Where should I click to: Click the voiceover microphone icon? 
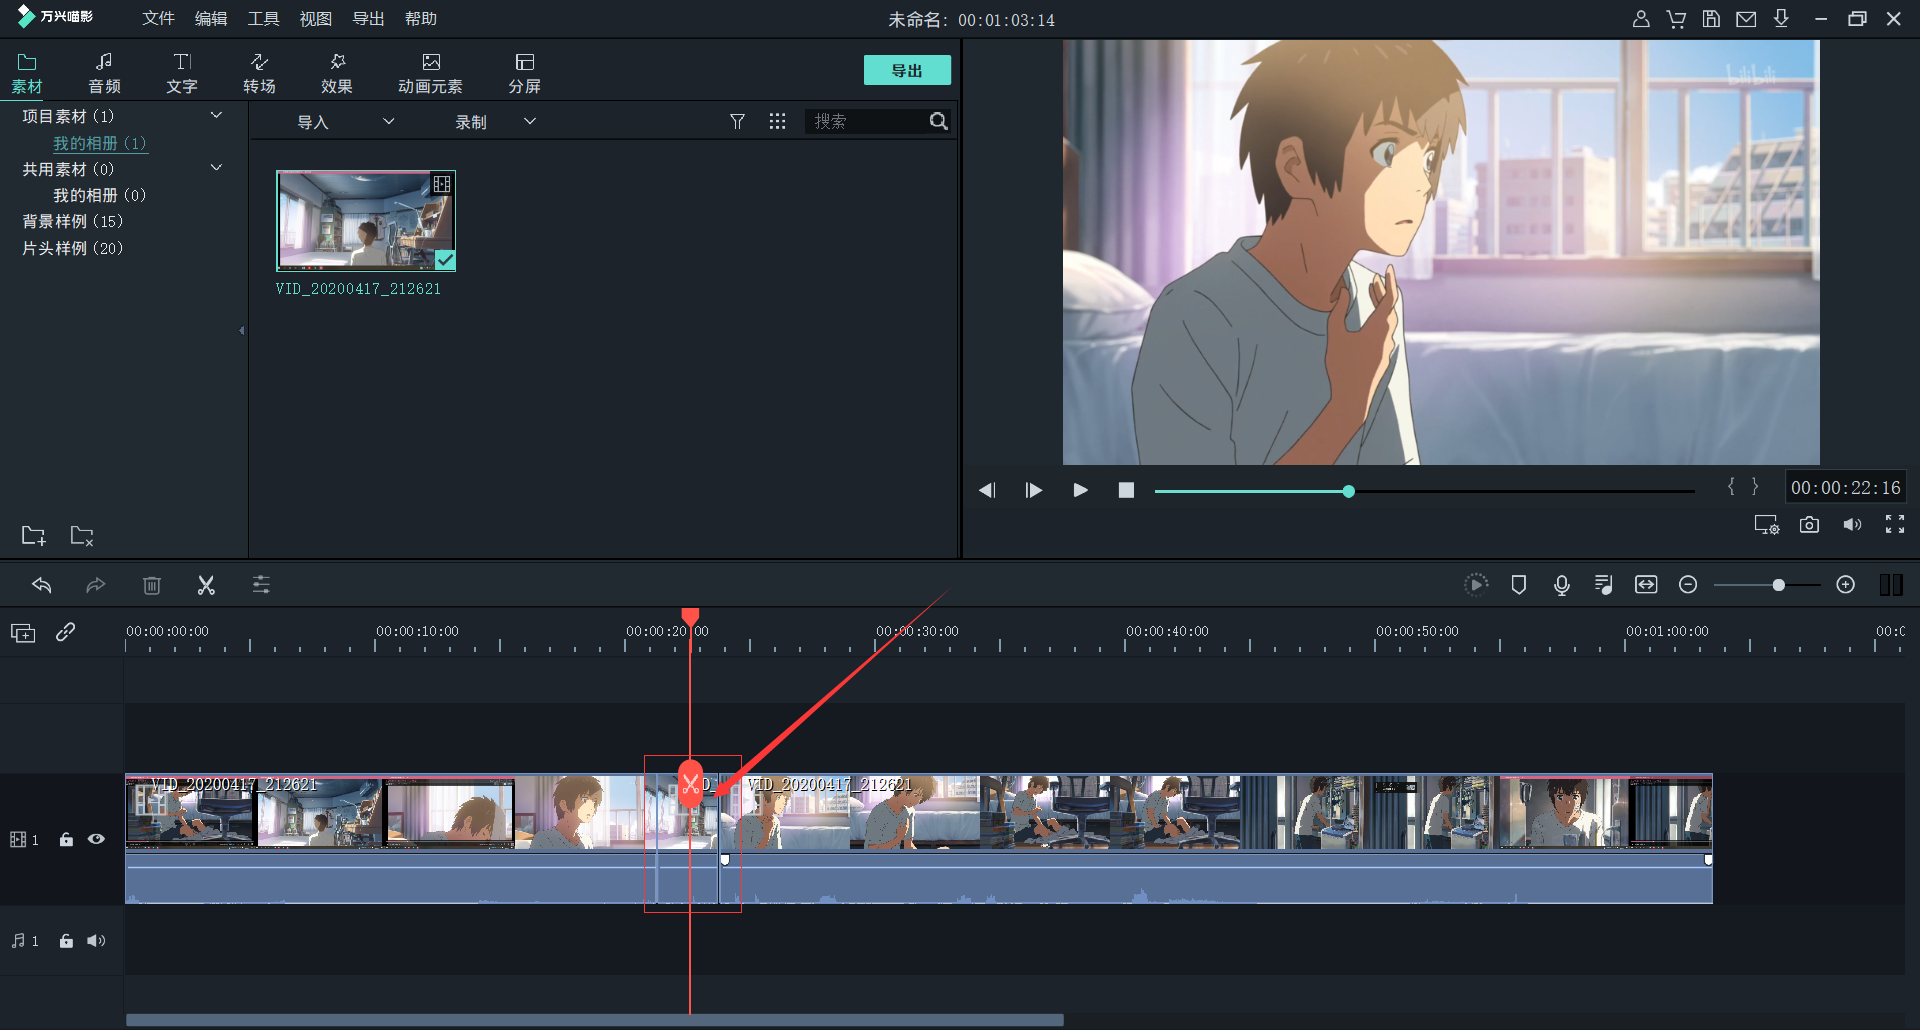[x=1561, y=585]
